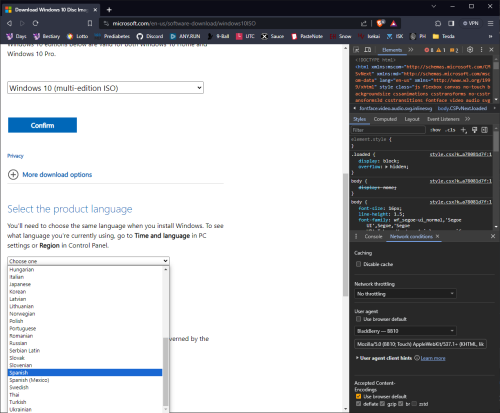500x413 pixels.
Task: Click the bookmark this page icon
Action: point(90,23)
